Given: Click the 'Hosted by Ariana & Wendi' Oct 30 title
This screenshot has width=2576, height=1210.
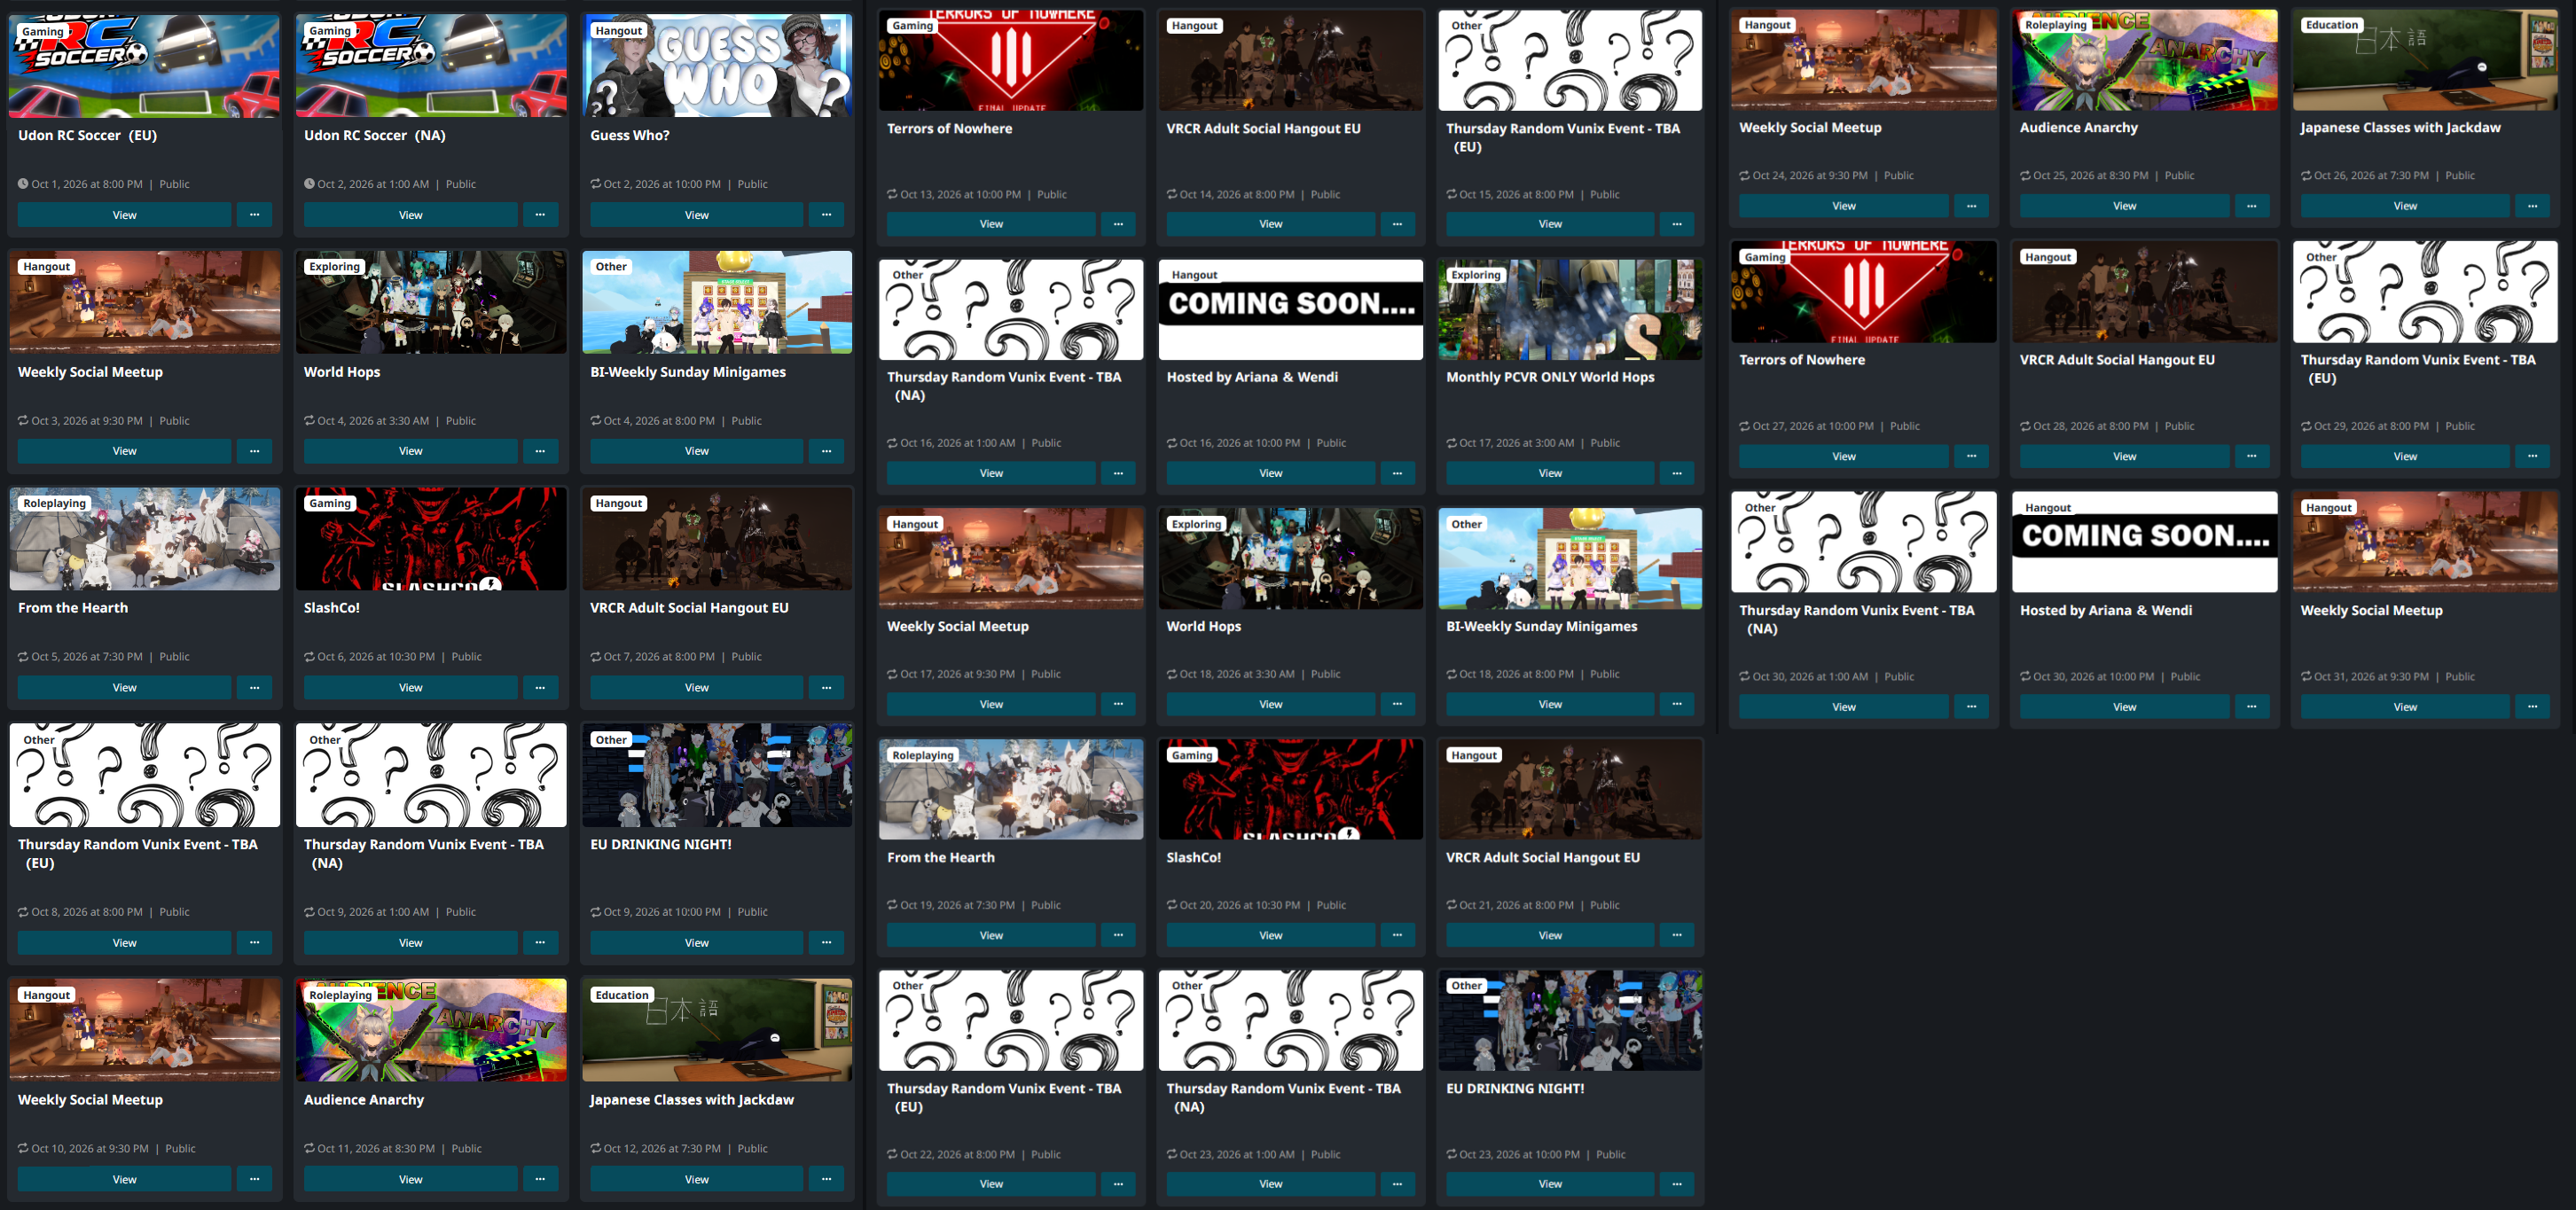Looking at the screenshot, I should [2106, 610].
